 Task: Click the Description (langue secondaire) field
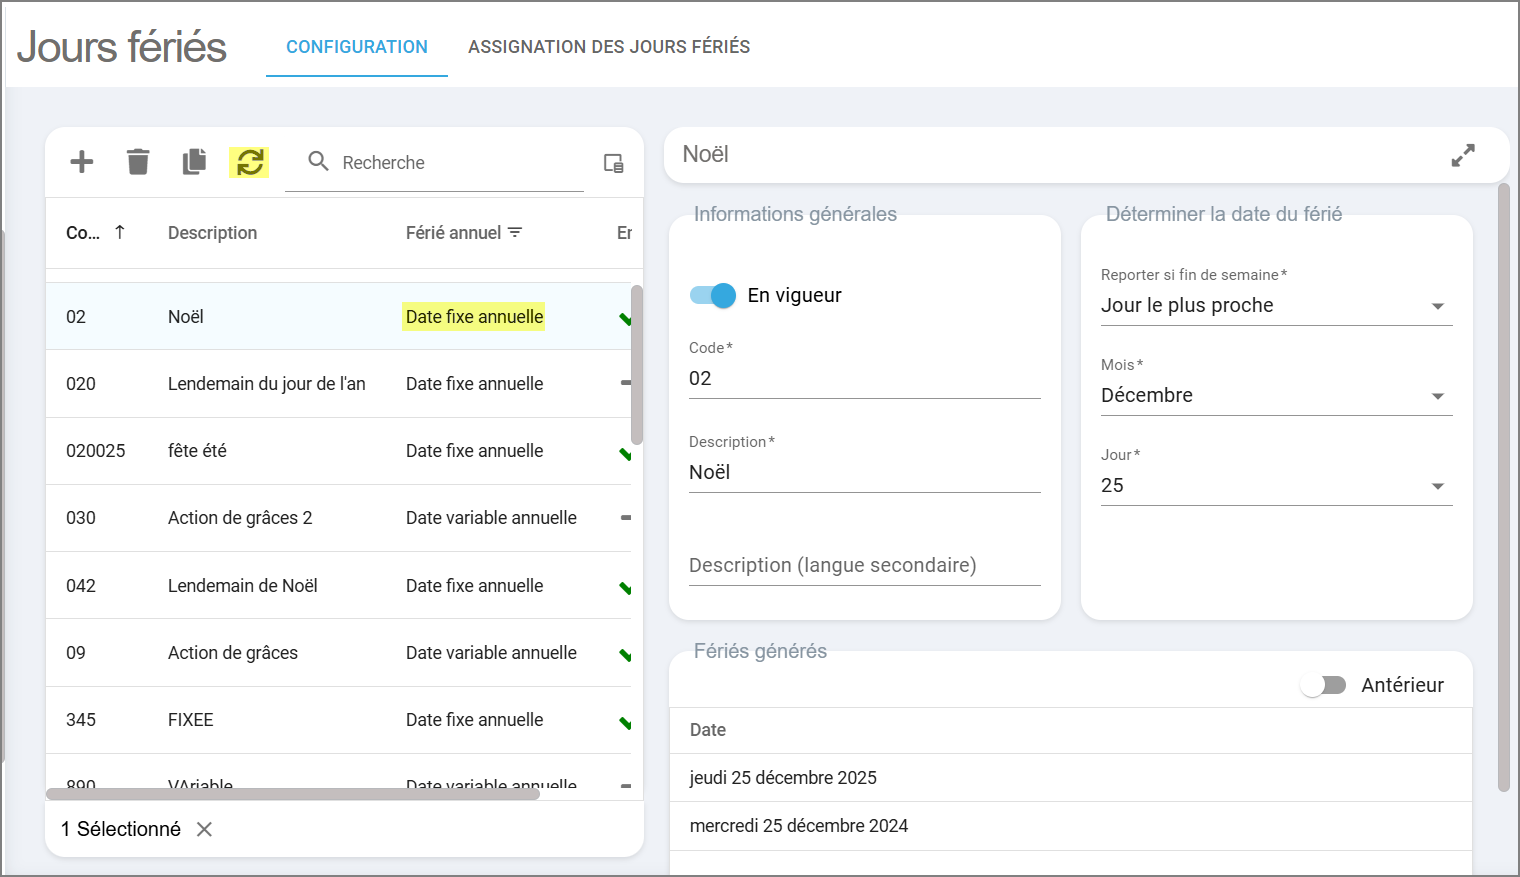pyautogui.click(x=864, y=566)
